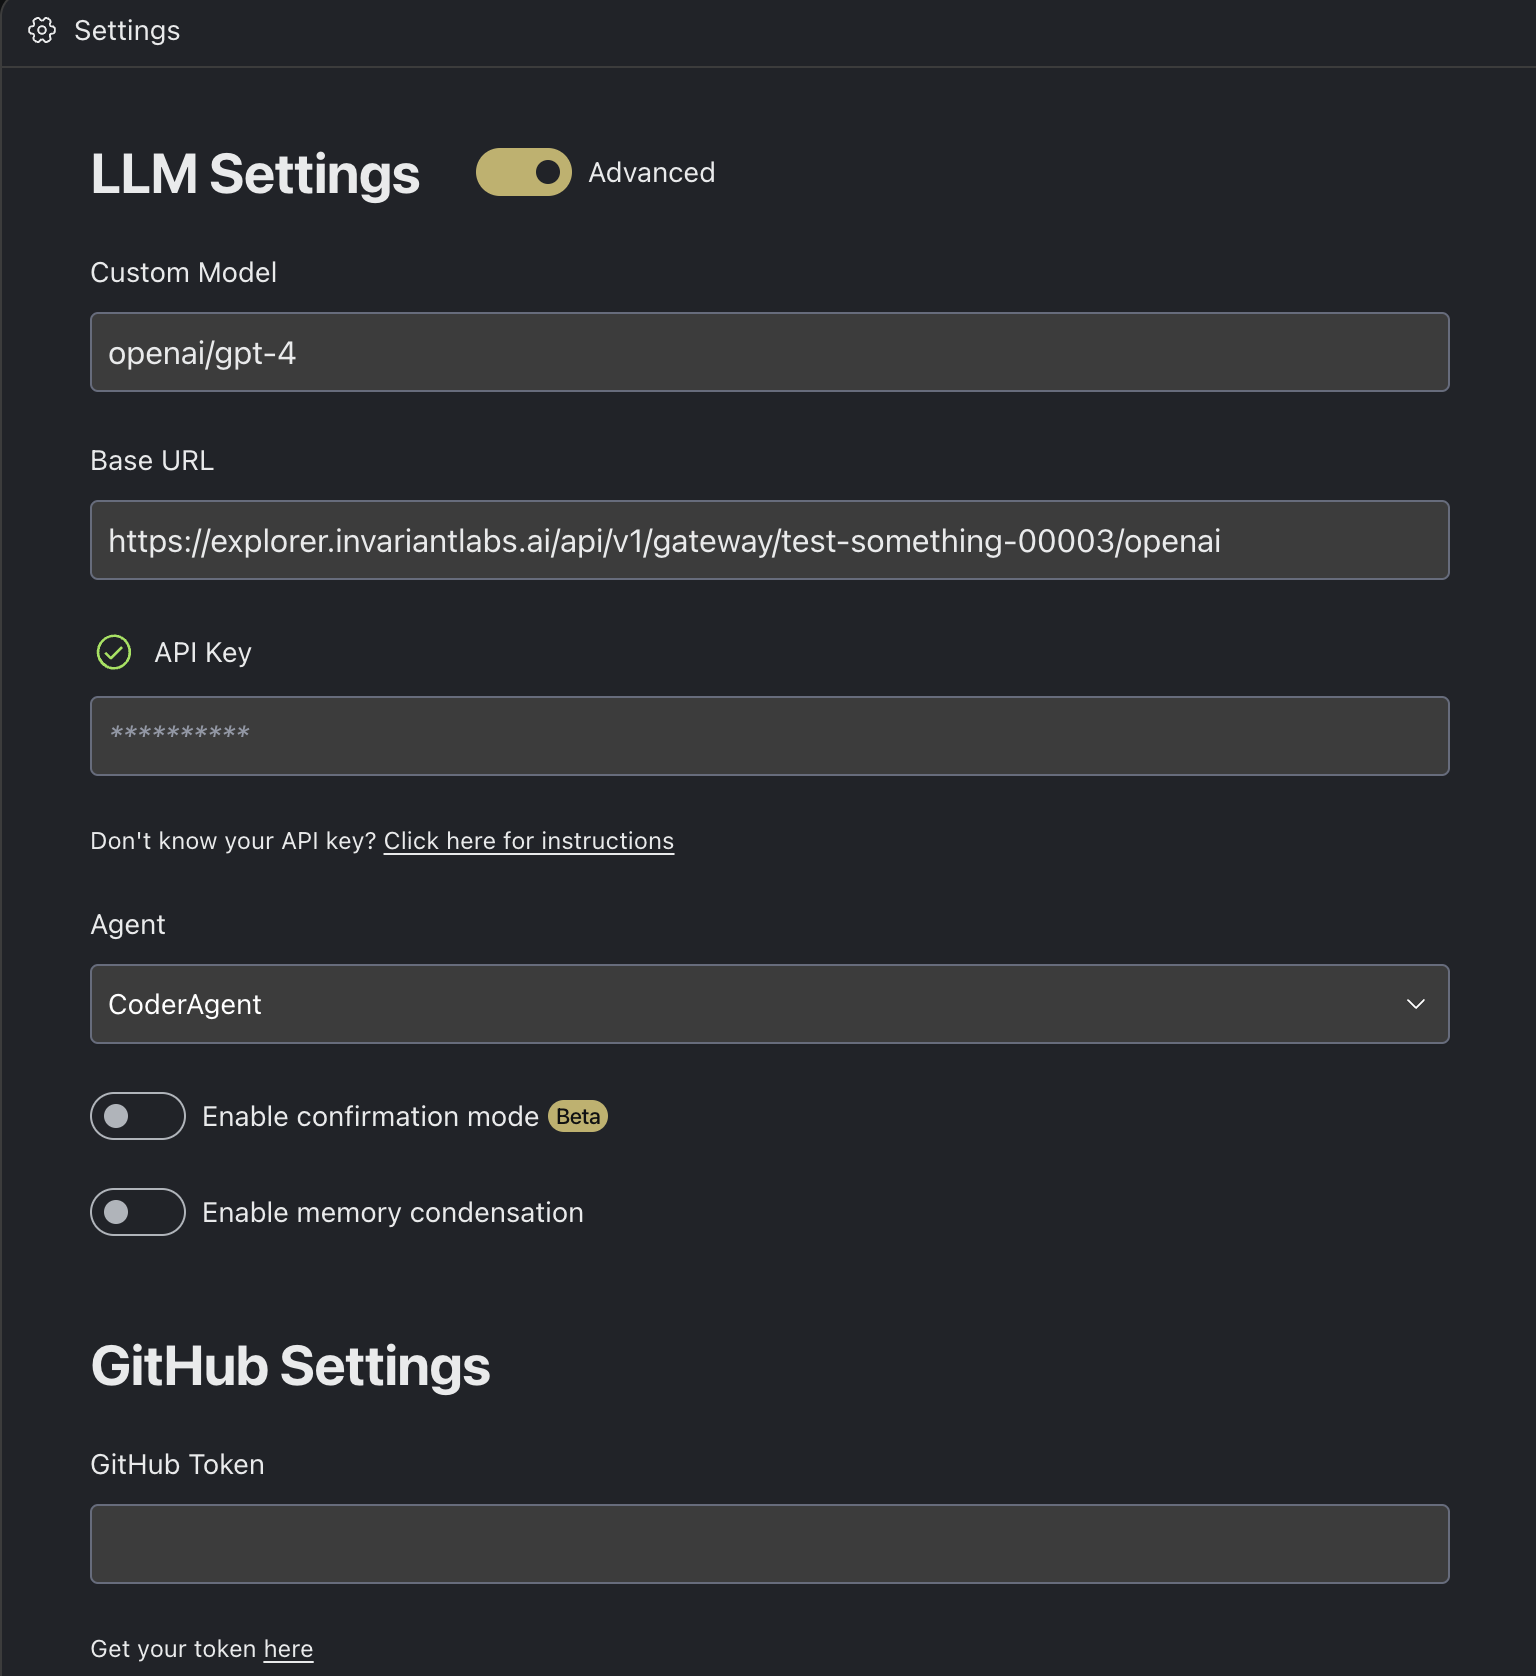The height and width of the screenshot is (1676, 1536).
Task: Click the chevron arrow in Agent dropdown
Action: tap(1415, 1004)
